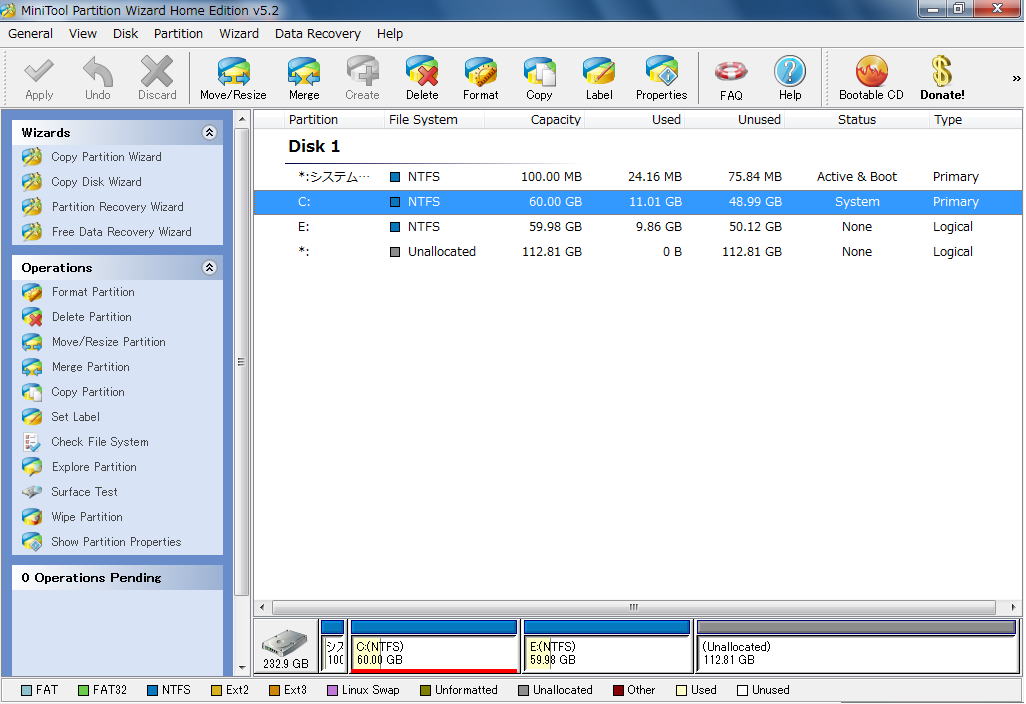The height and width of the screenshot is (704, 1026).
Task: Click Surface Test icon in sidebar
Action: tap(32, 492)
